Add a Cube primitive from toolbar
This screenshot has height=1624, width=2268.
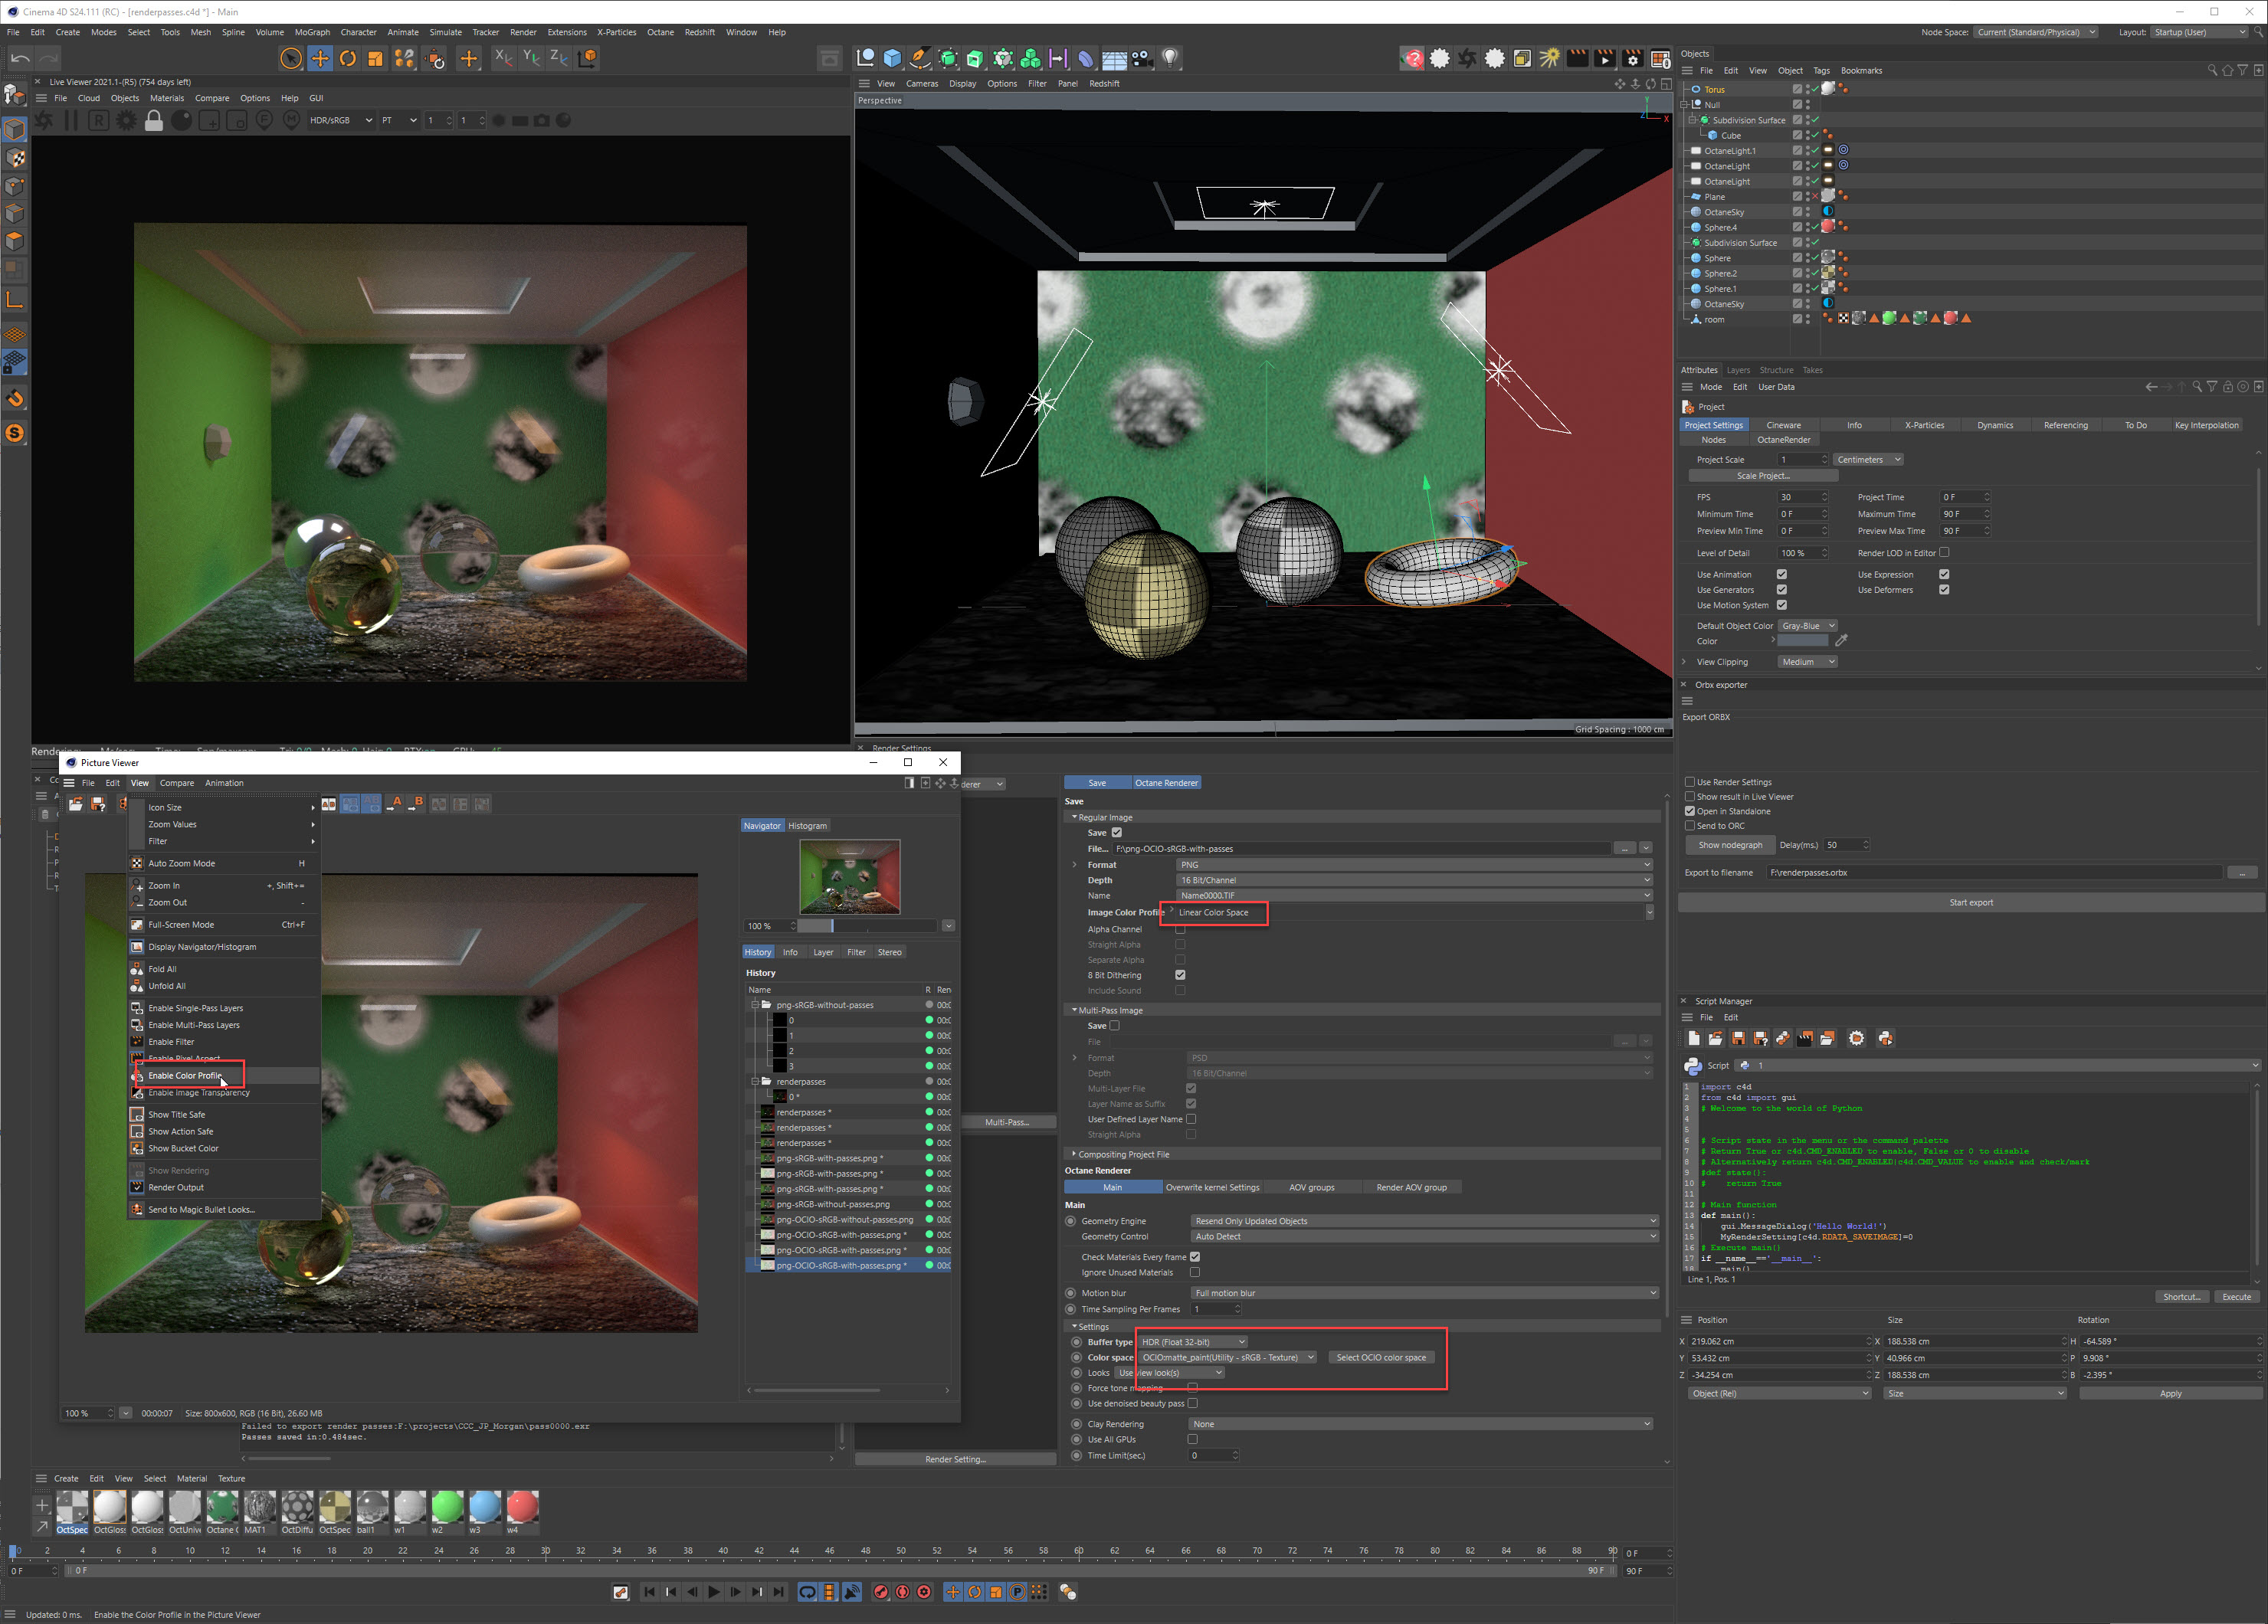click(x=892, y=58)
